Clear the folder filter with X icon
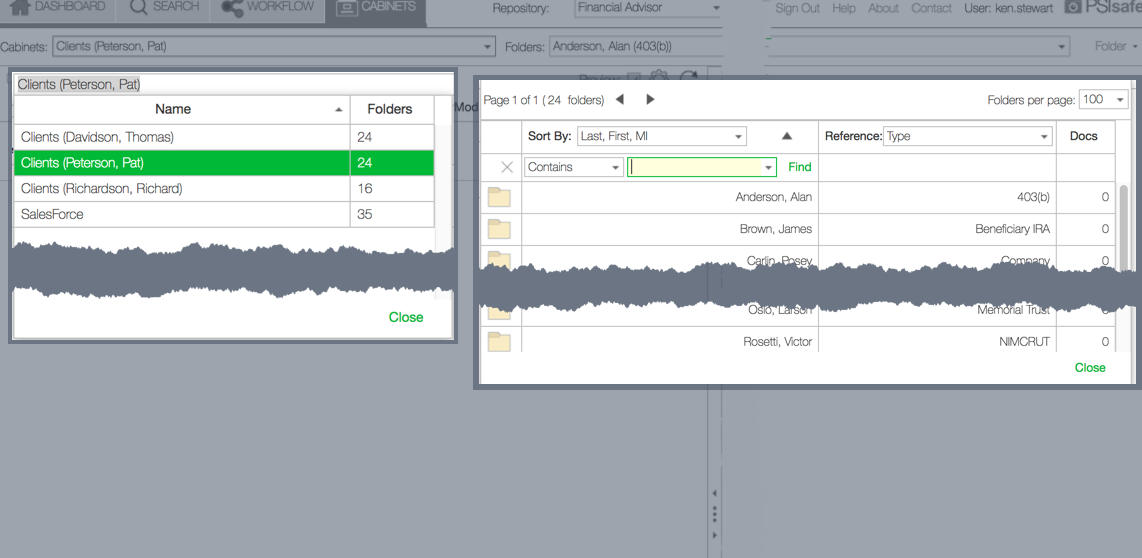 (506, 167)
